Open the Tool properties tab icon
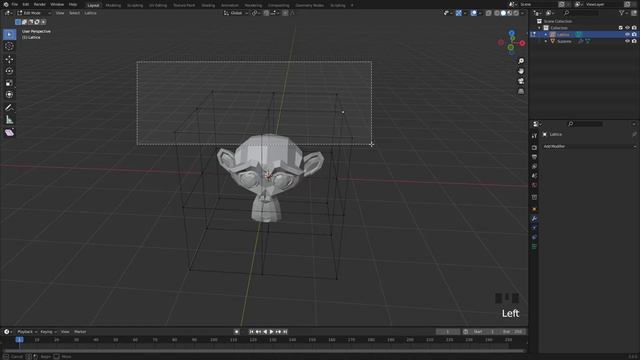 (534, 136)
